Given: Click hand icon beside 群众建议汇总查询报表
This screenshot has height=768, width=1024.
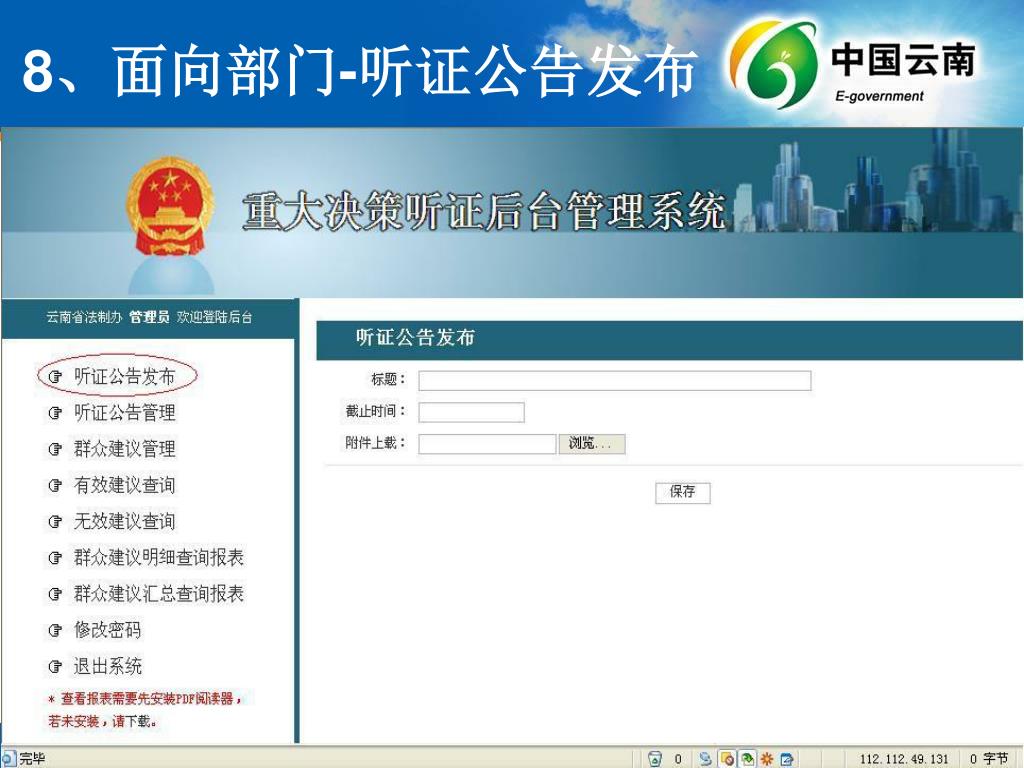Looking at the screenshot, I should coord(56,594).
